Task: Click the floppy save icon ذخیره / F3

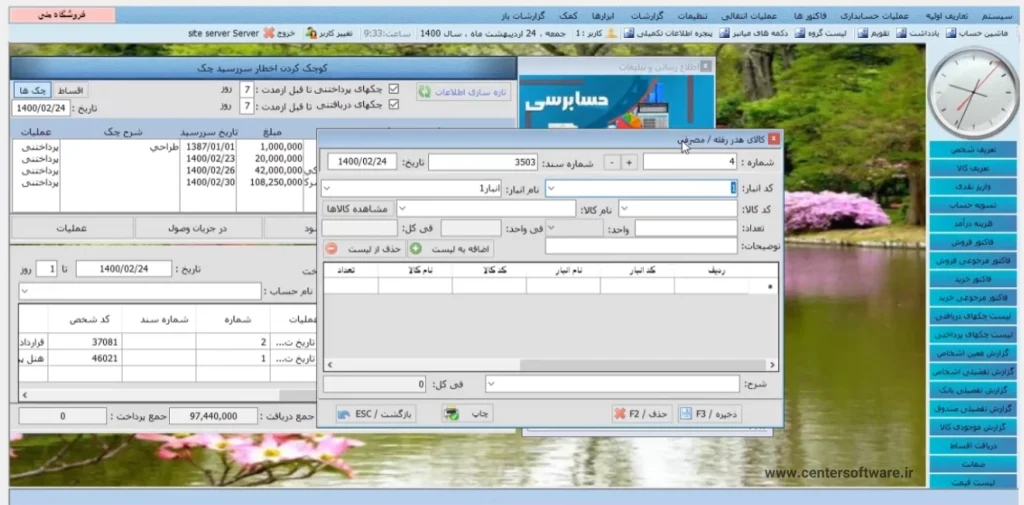Action: coord(685,414)
